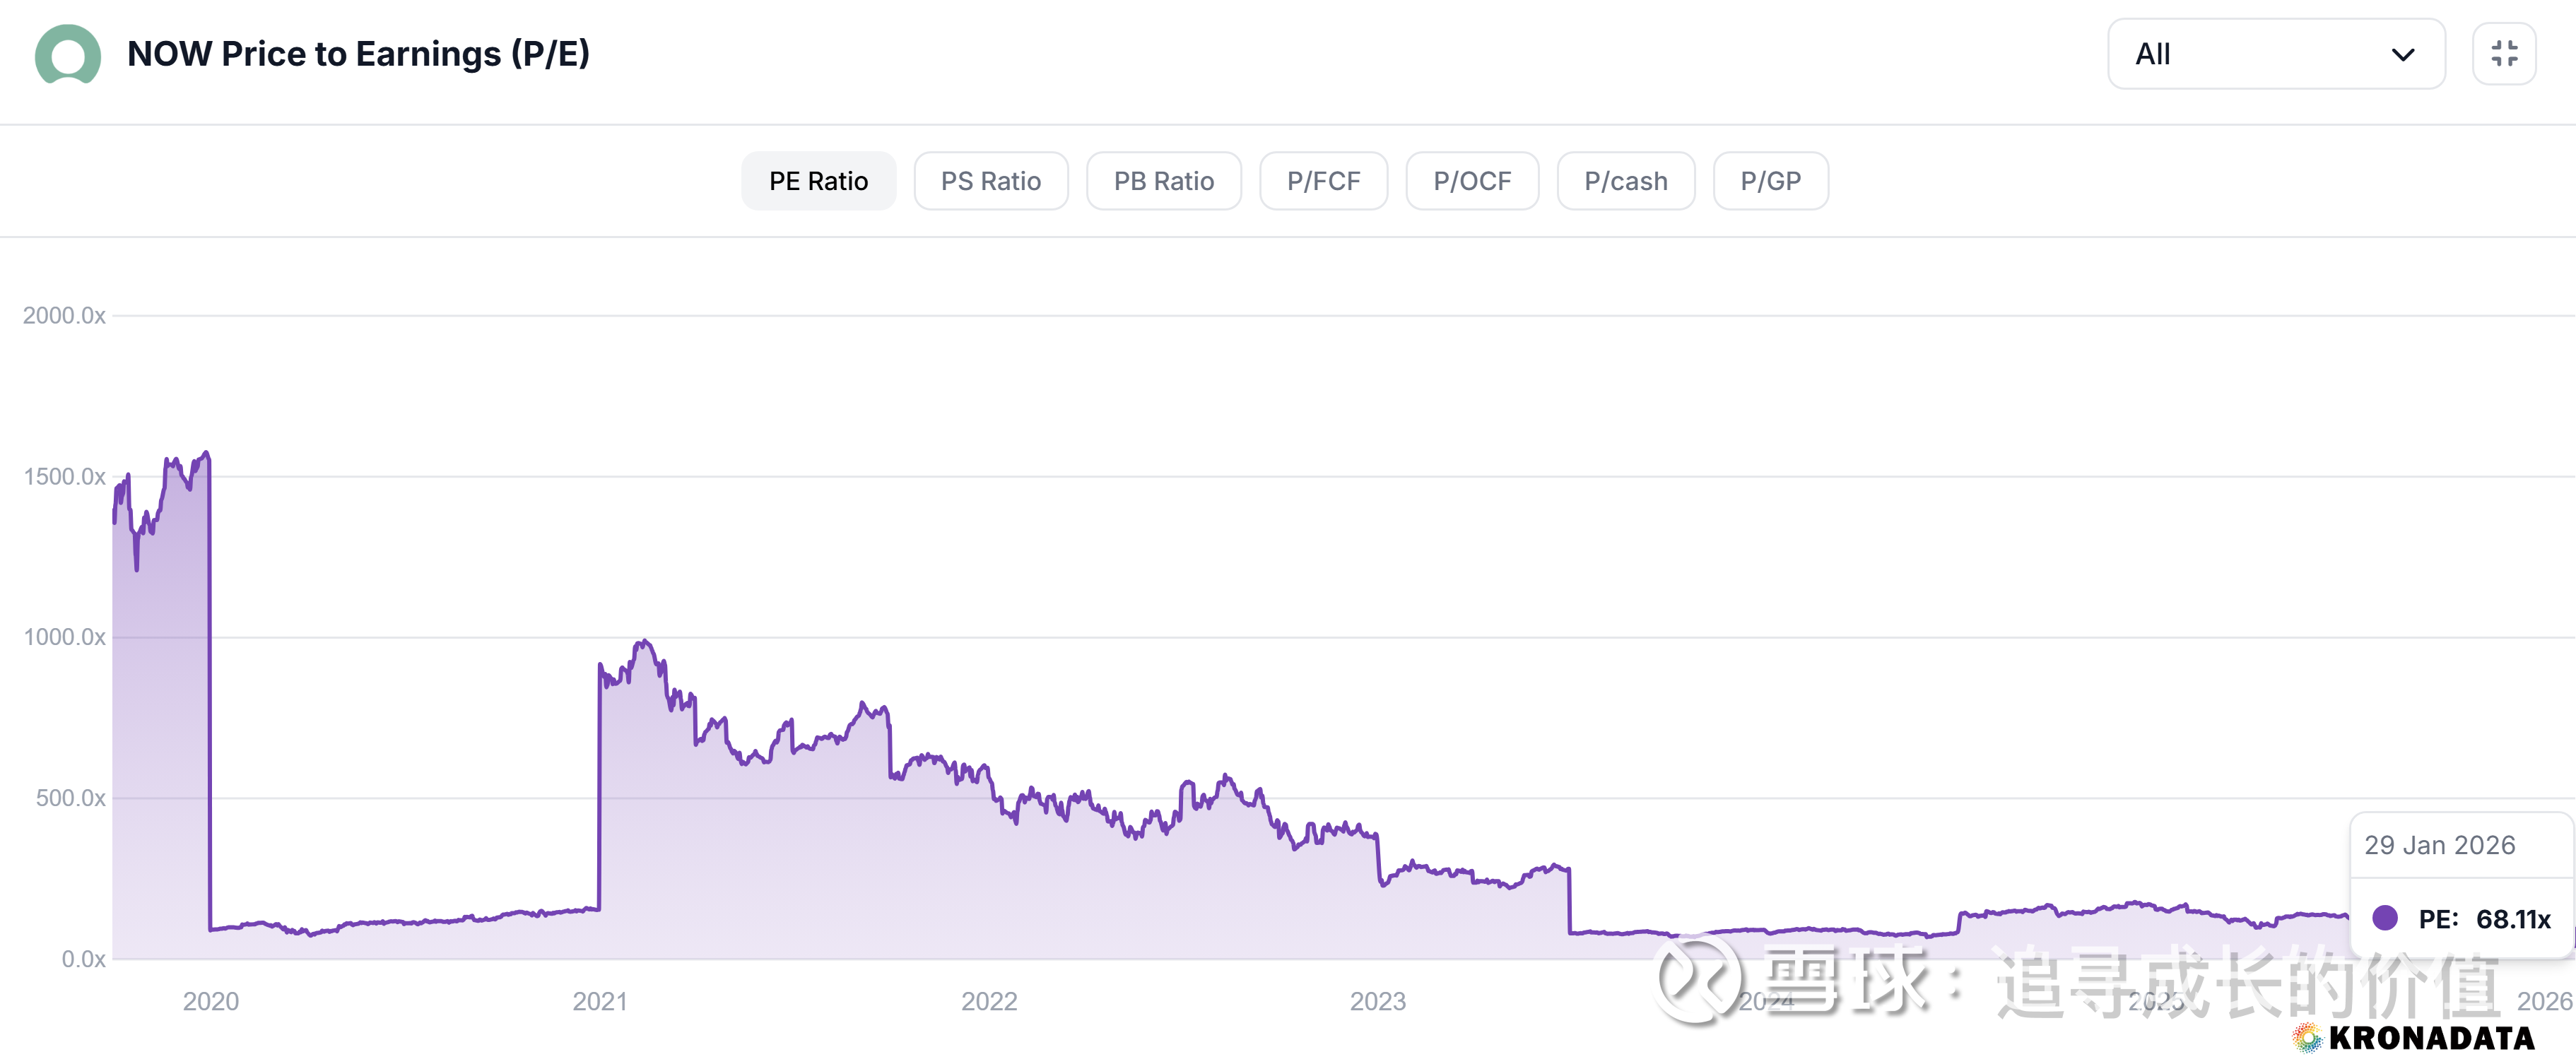Click the 2021 x-axis label
Viewport: 2576px width, 1064px height.
[x=599, y=1001]
